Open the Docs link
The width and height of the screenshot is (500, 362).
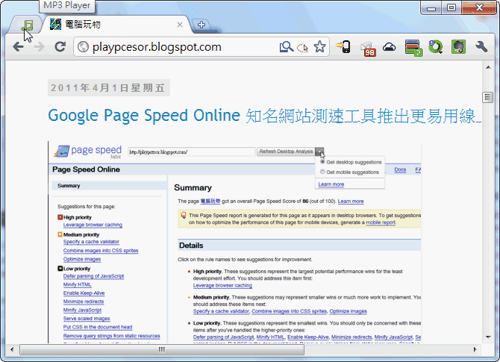[x=400, y=170]
